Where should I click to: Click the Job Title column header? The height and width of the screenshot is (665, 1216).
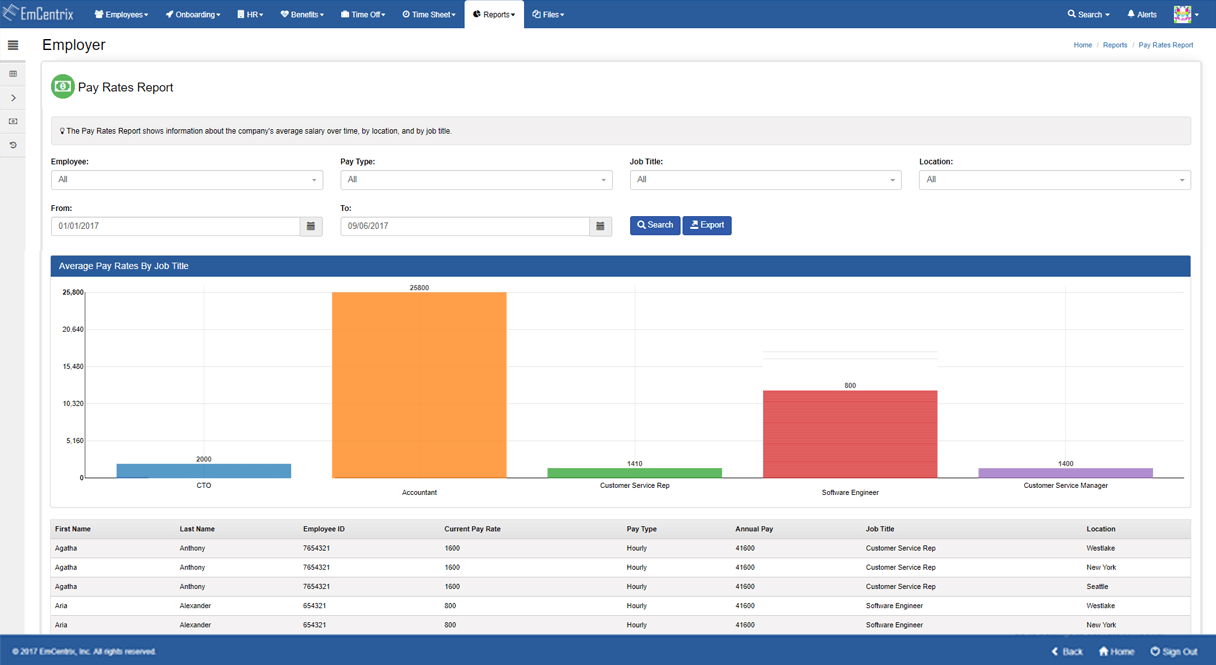[x=880, y=529]
